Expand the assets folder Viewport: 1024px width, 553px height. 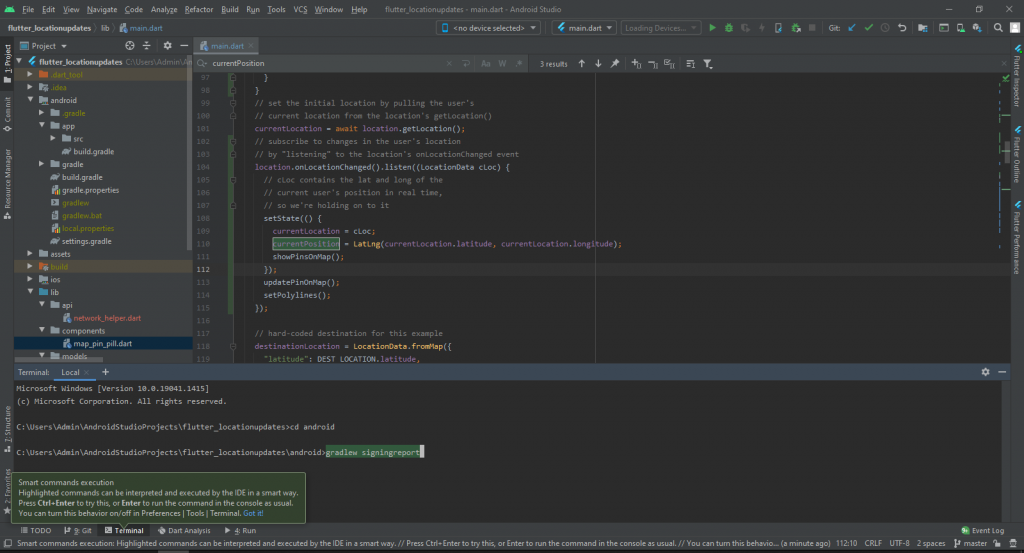30,253
